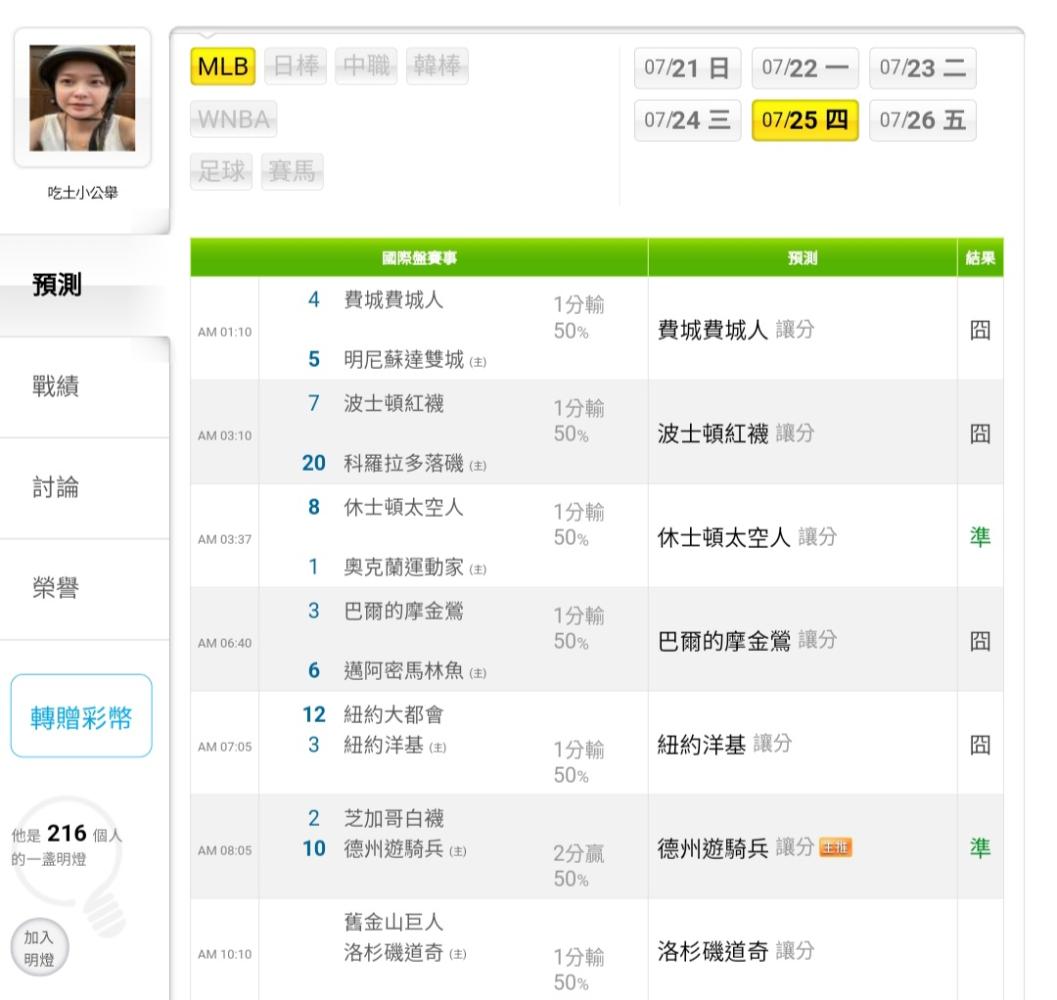Screen dimensions: 1057x1000
Task: Click team 紐約大都會
Action: pyautogui.click(x=394, y=715)
